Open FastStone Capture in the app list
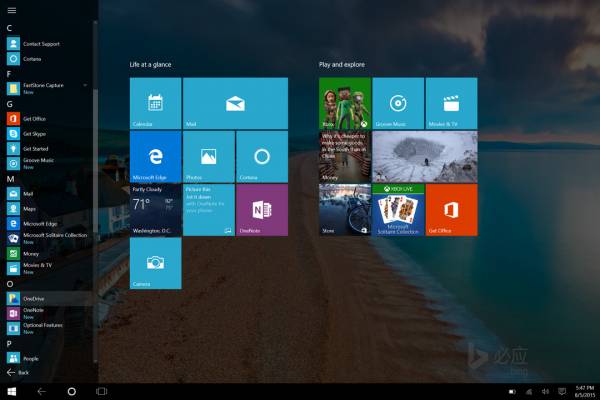600x400 pixels. (48, 88)
